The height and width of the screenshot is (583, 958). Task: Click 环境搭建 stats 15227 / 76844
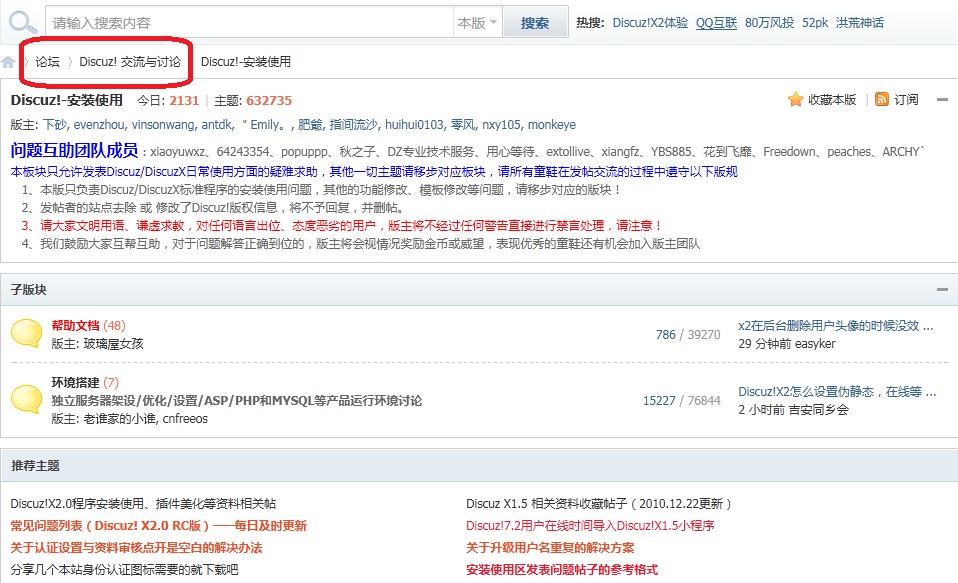(682, 400)
